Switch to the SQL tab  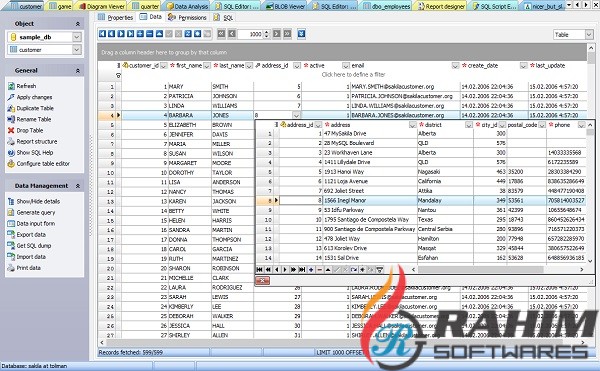[x=223, y=17]
